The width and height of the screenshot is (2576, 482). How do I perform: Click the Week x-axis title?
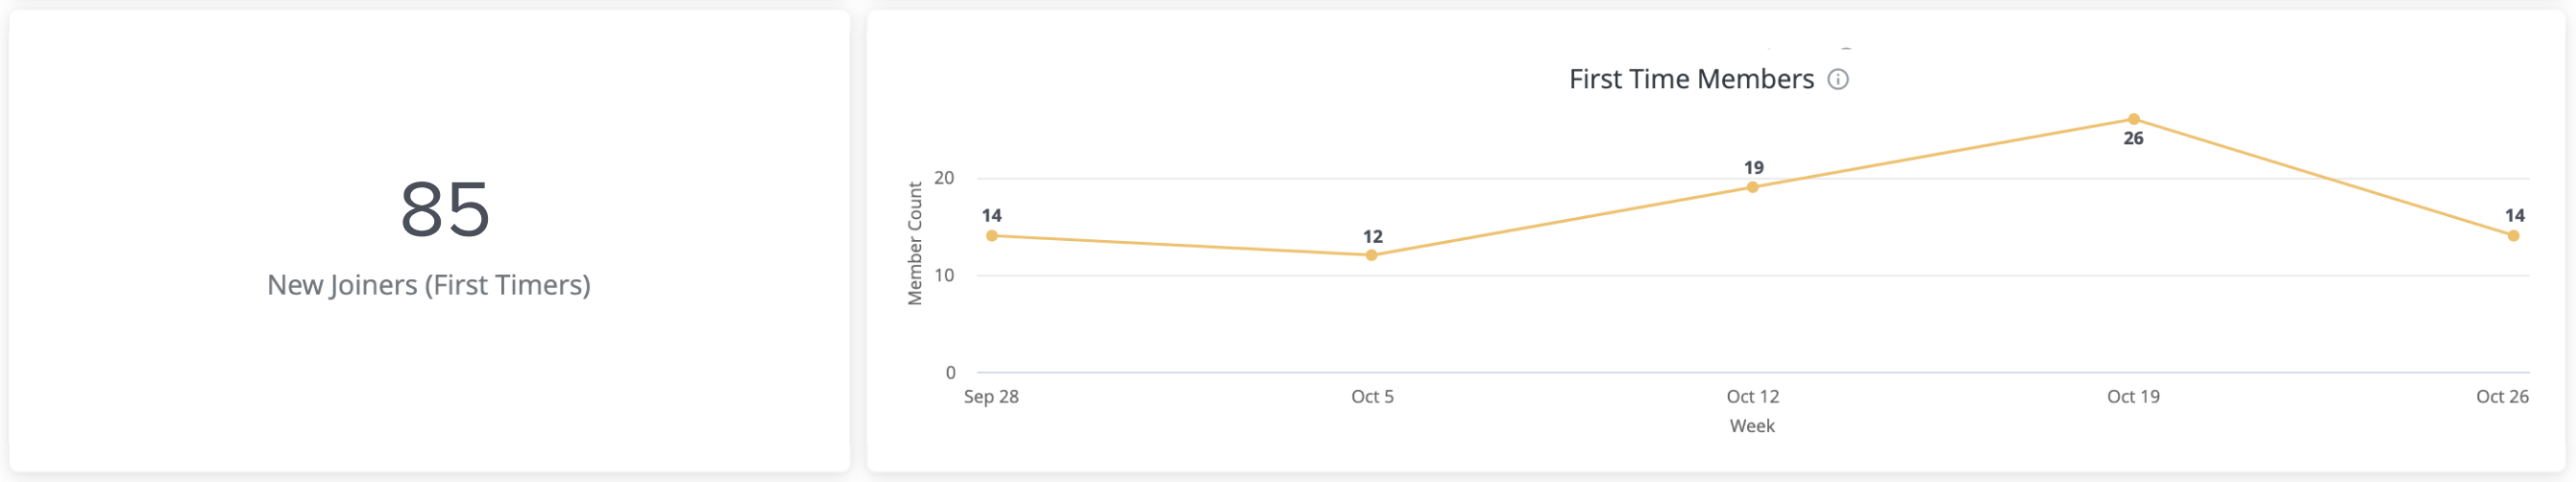click(x=1752, y=426)
